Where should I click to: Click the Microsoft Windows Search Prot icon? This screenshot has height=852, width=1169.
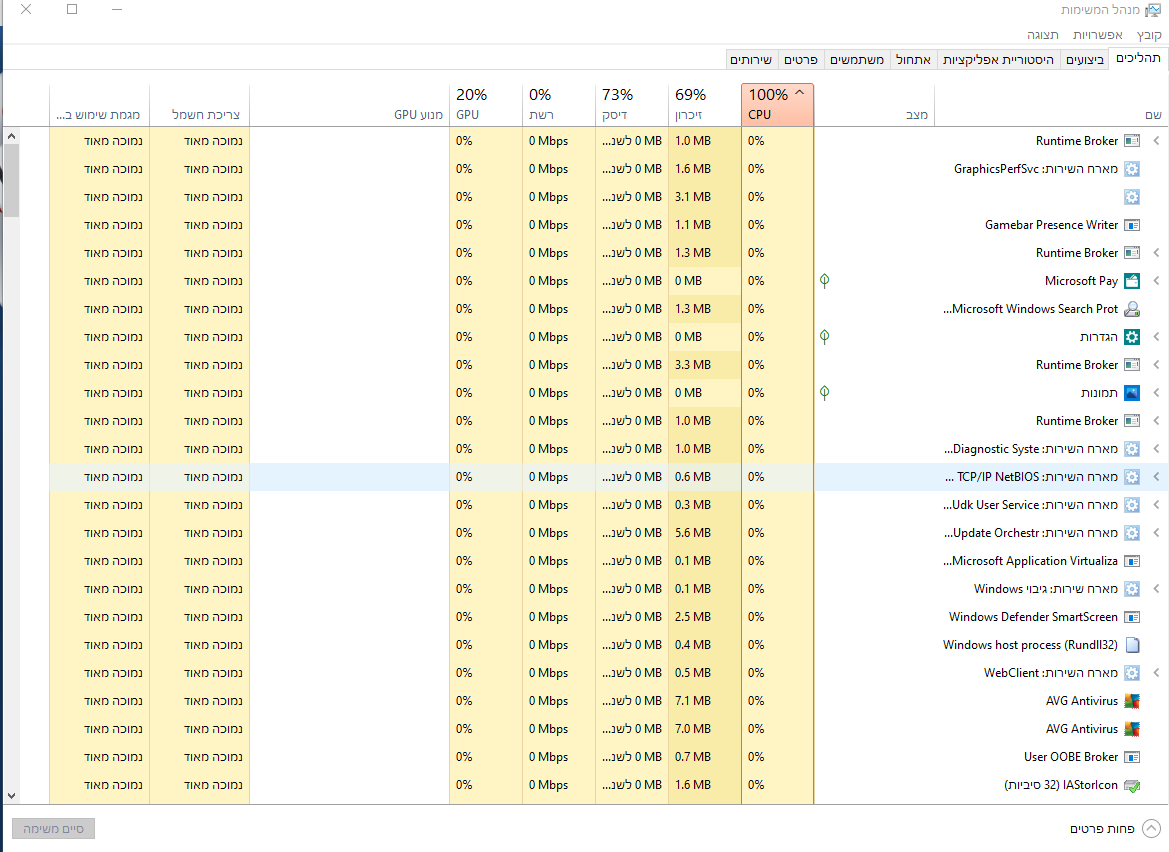tap(1132, 309)
